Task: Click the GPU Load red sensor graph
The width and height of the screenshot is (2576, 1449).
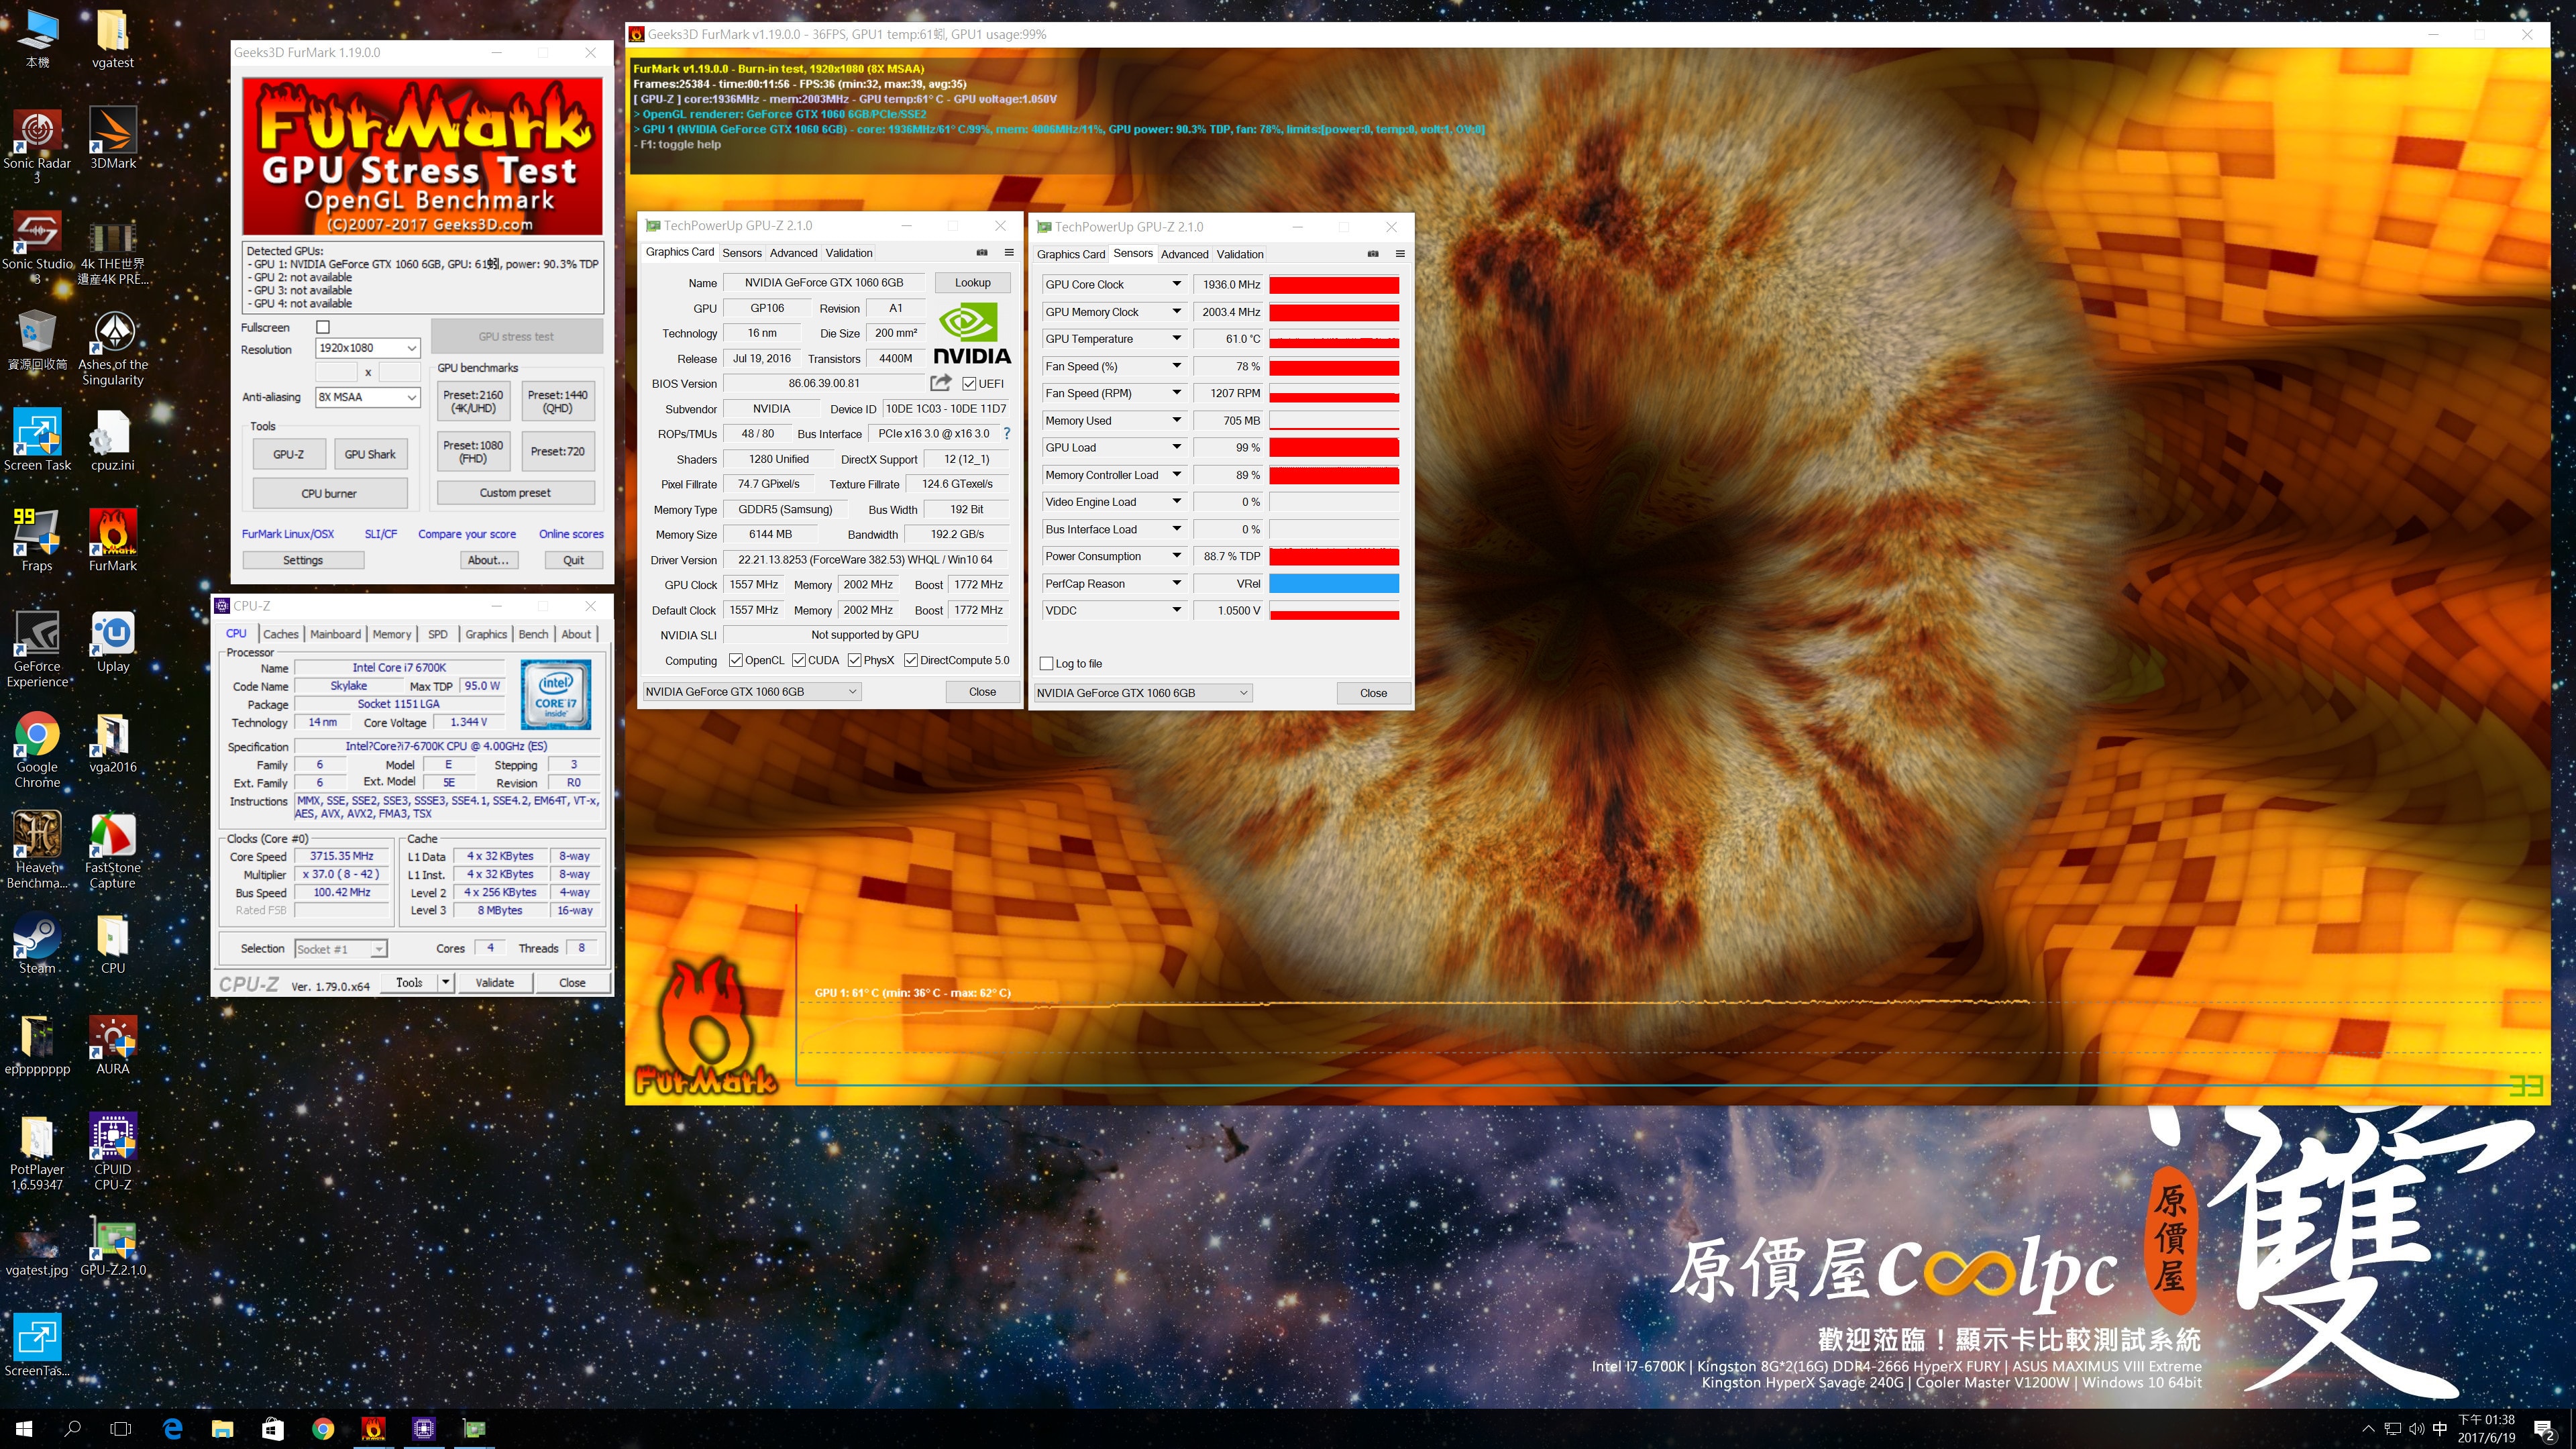Action: point(1334,447)
